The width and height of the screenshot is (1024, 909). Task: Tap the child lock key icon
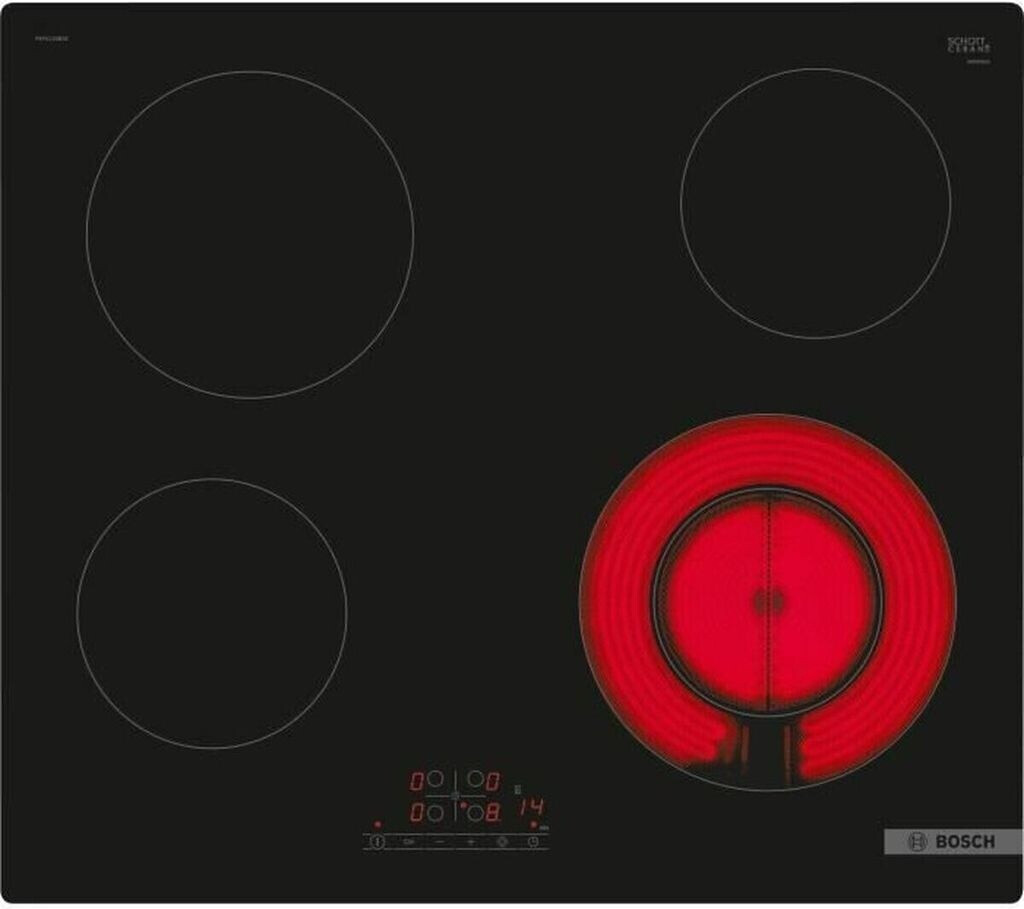pos(408,842)
